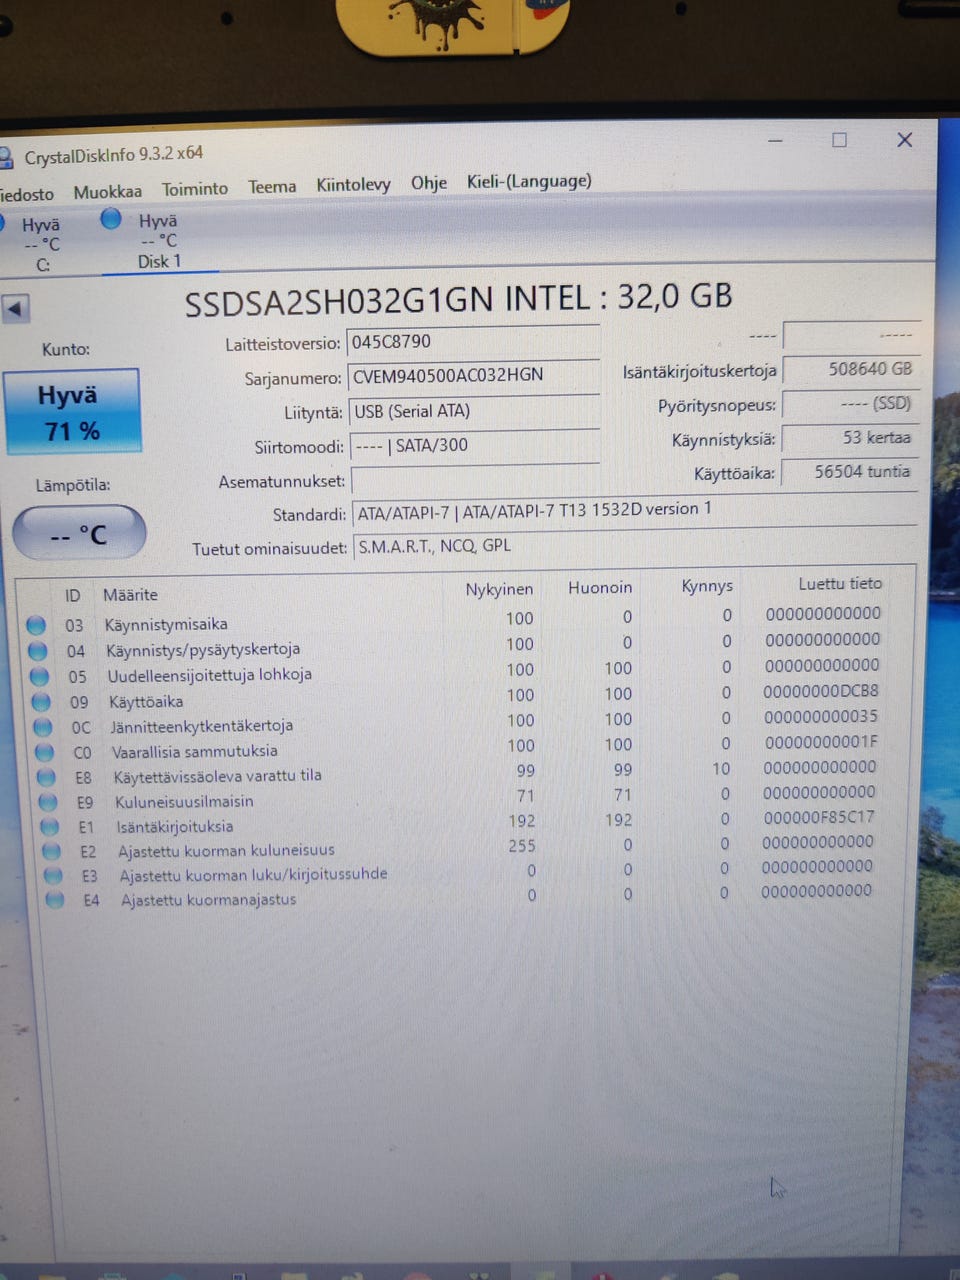960x1280 pixels.
Task: Click the Nykyinen column header
Action: coord(499,589)
